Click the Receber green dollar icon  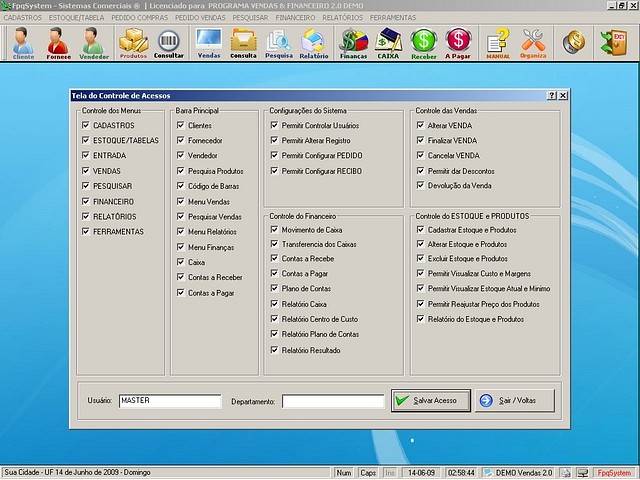[x=424, y=43]
